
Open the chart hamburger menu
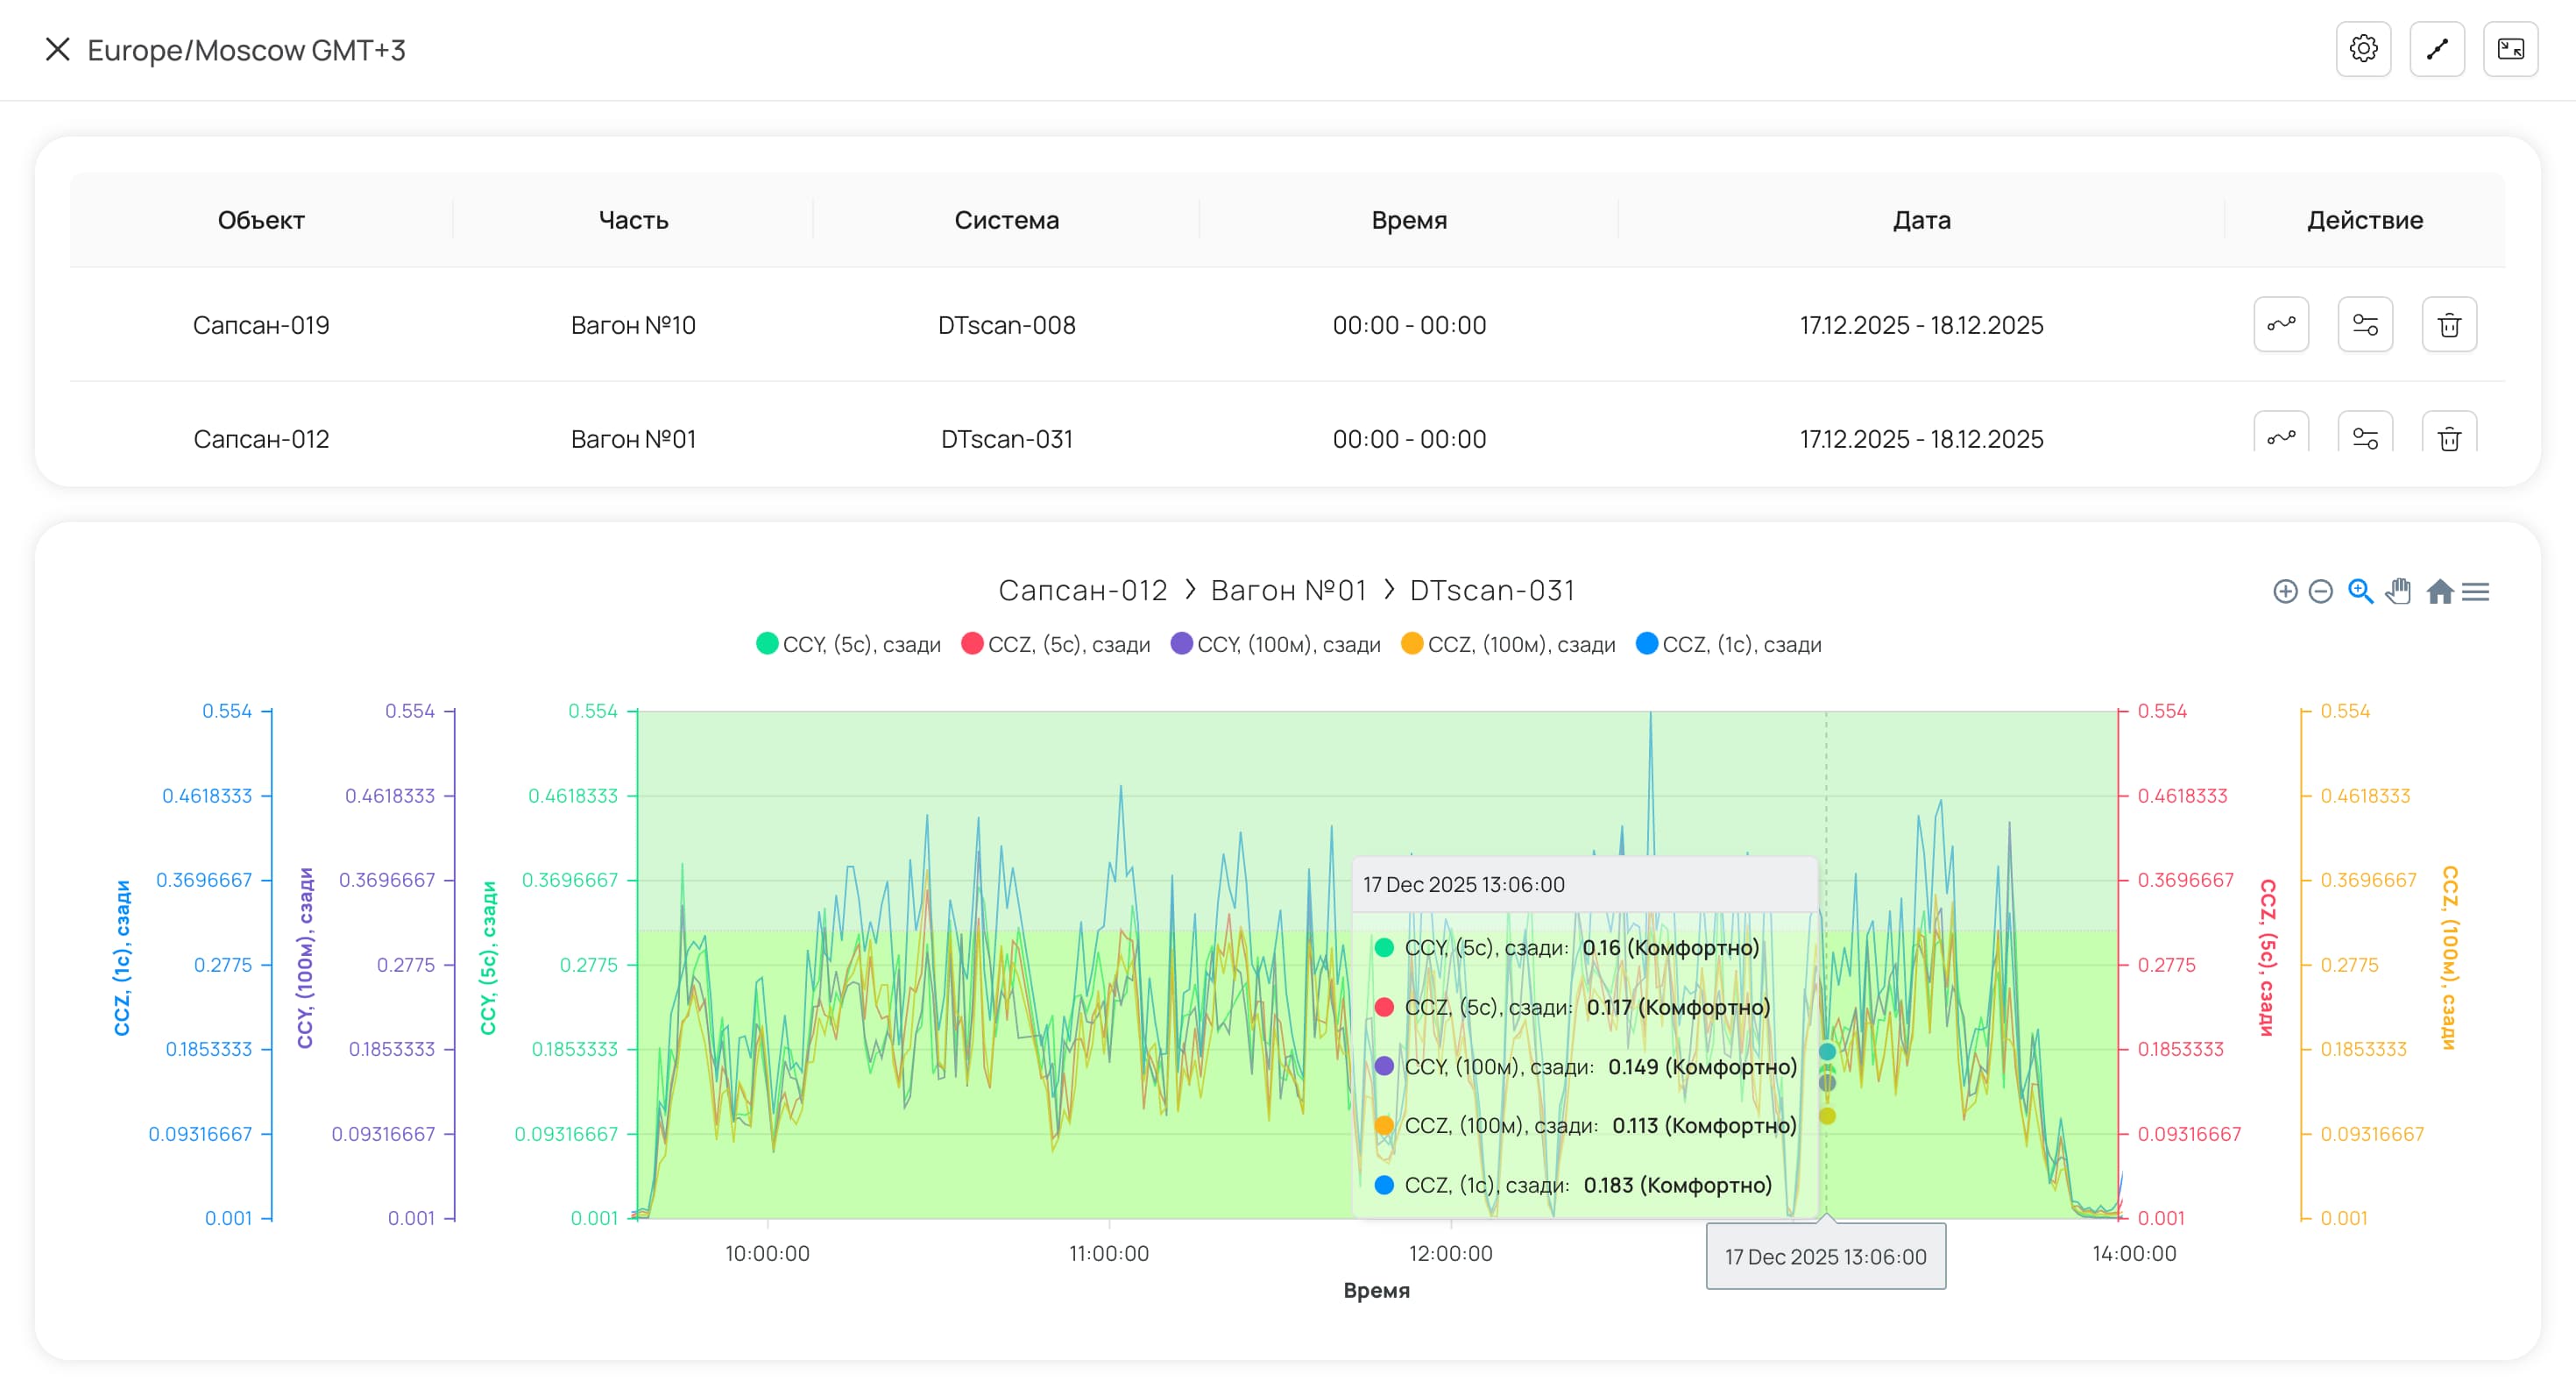2476,591
